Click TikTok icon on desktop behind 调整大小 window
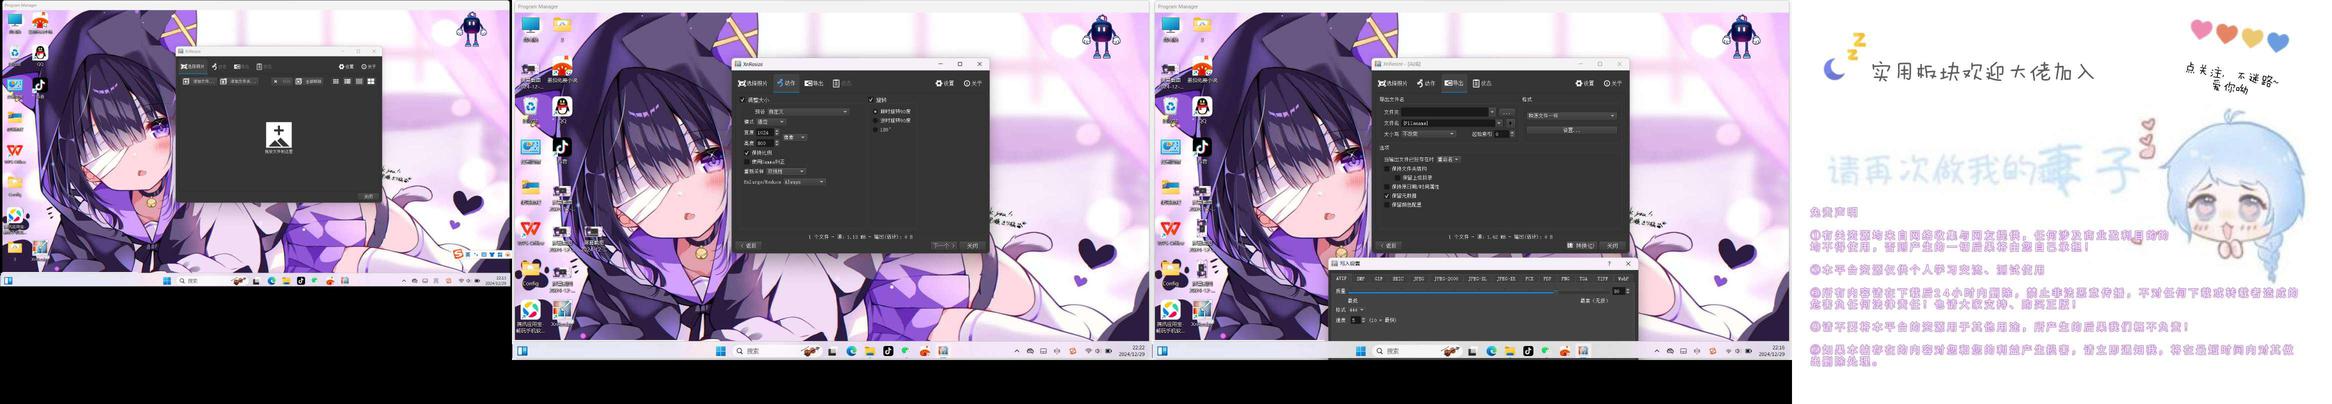The width and height of the screenshot is (2332, 404). point(561,147)
